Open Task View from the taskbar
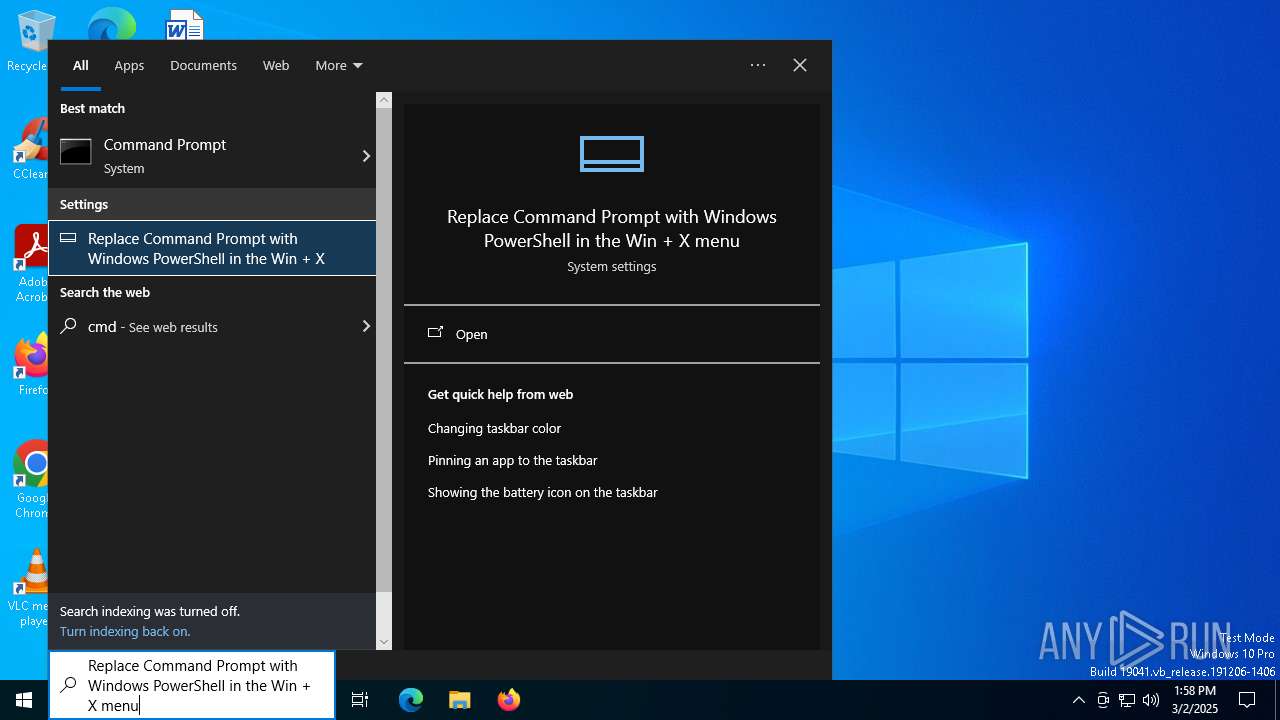 [x=360, y=700]
